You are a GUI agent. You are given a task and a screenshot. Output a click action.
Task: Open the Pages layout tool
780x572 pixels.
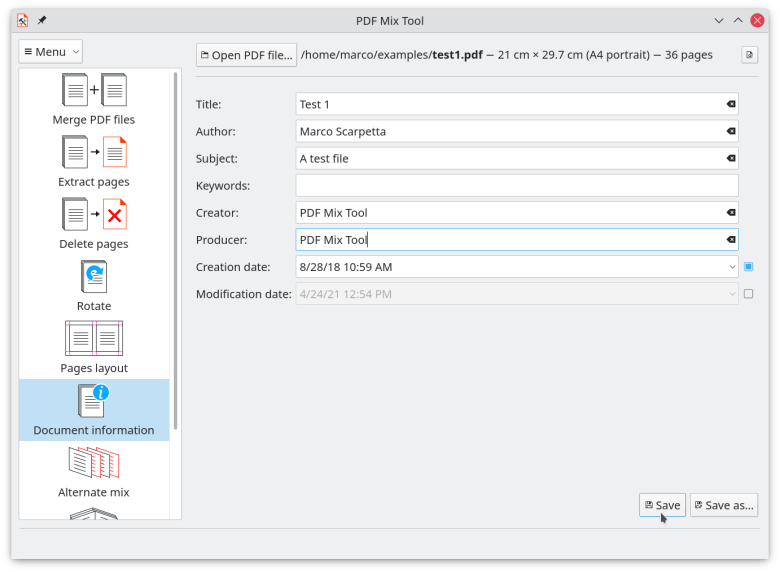94,339
